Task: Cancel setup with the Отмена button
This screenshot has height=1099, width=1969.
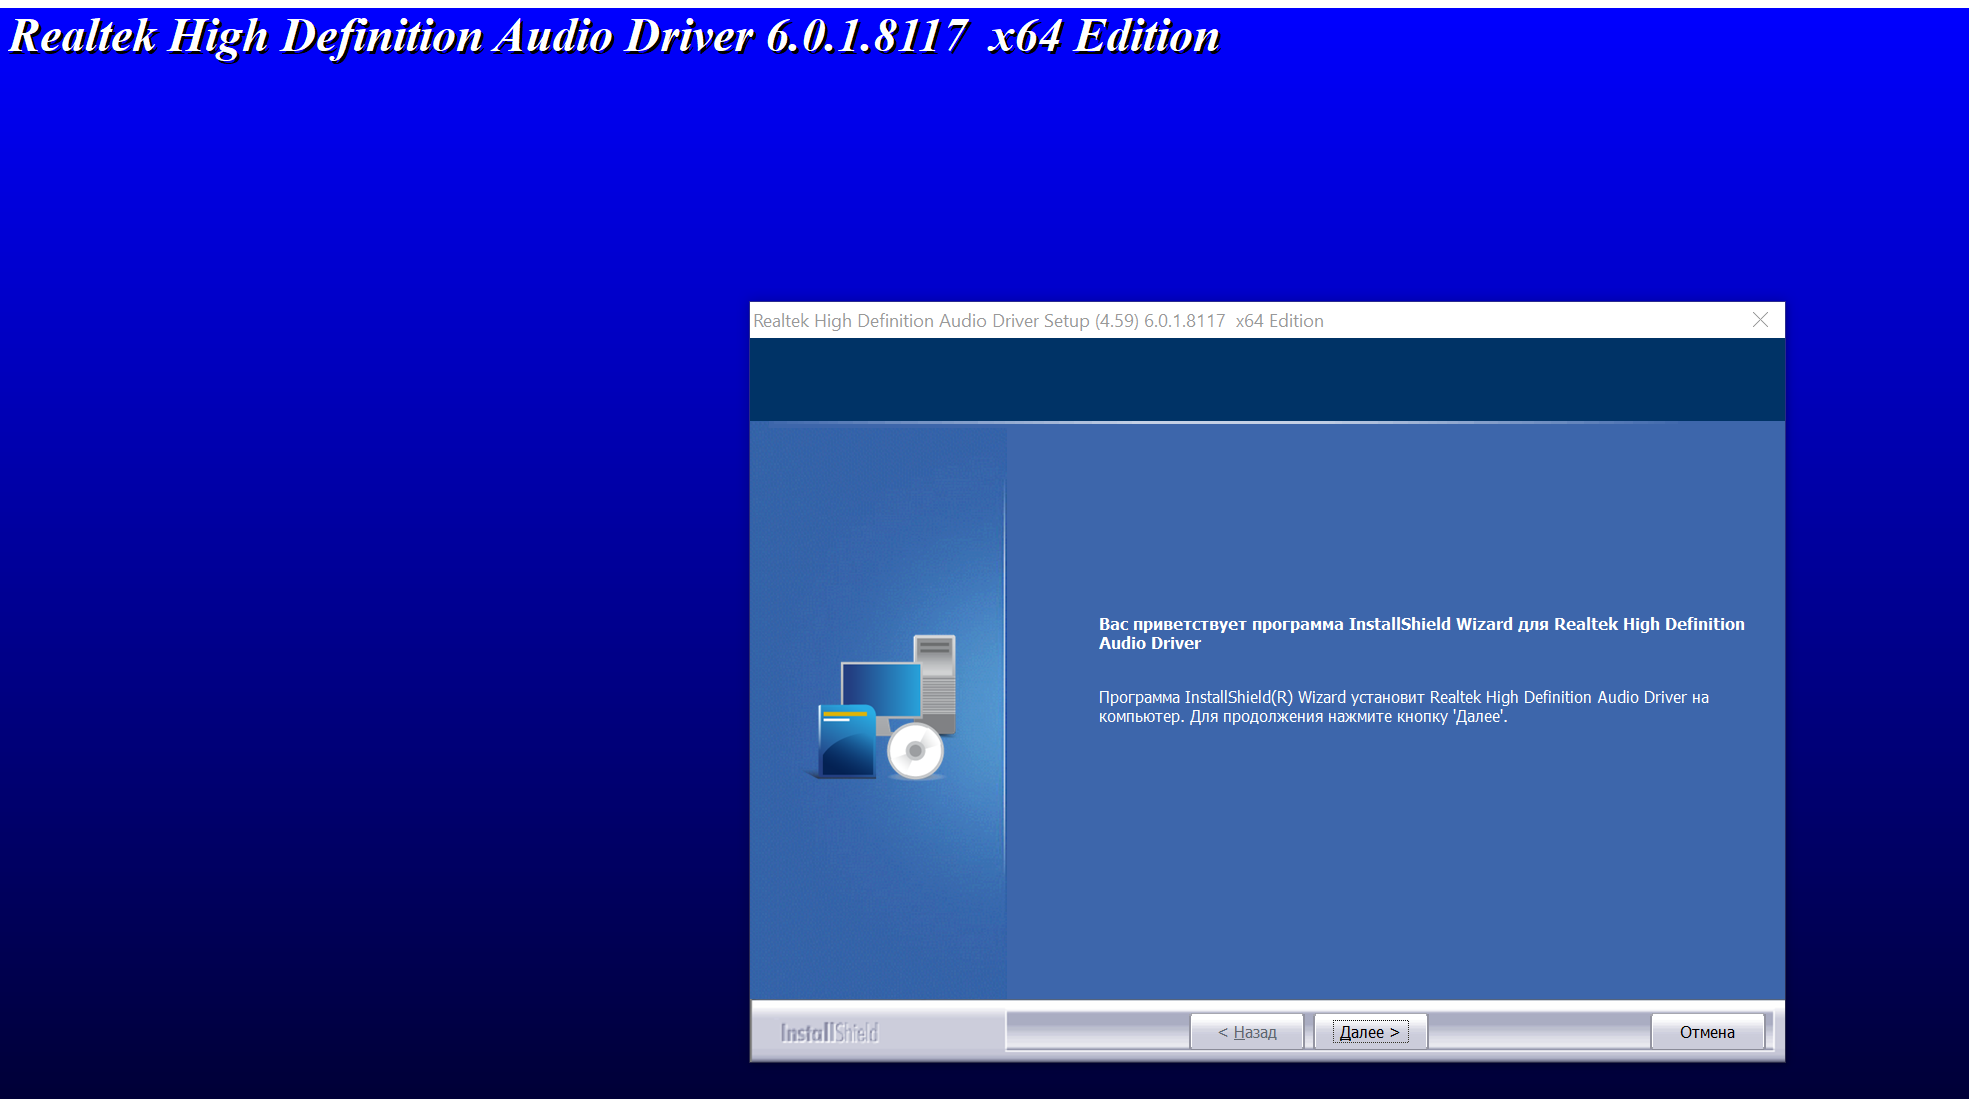Action: pyautogui.click(x=1707, y=1032)
